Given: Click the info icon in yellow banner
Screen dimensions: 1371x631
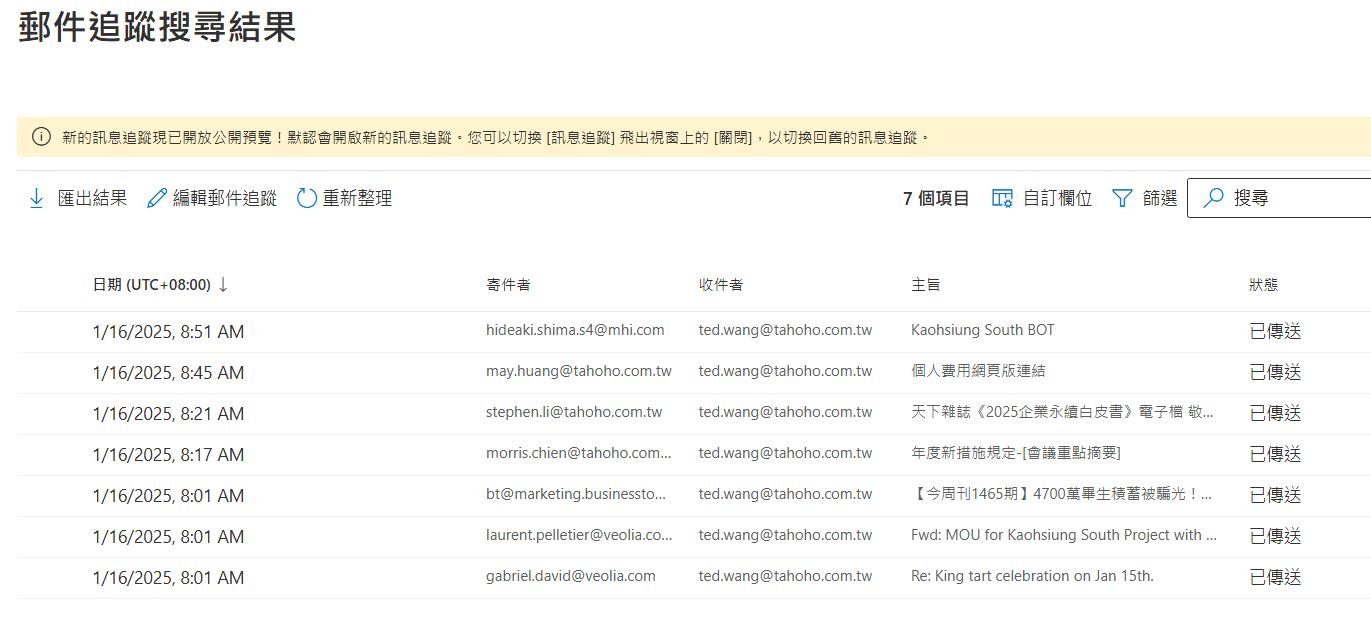Looking at the screenshot, I should [x=41, y=137].
